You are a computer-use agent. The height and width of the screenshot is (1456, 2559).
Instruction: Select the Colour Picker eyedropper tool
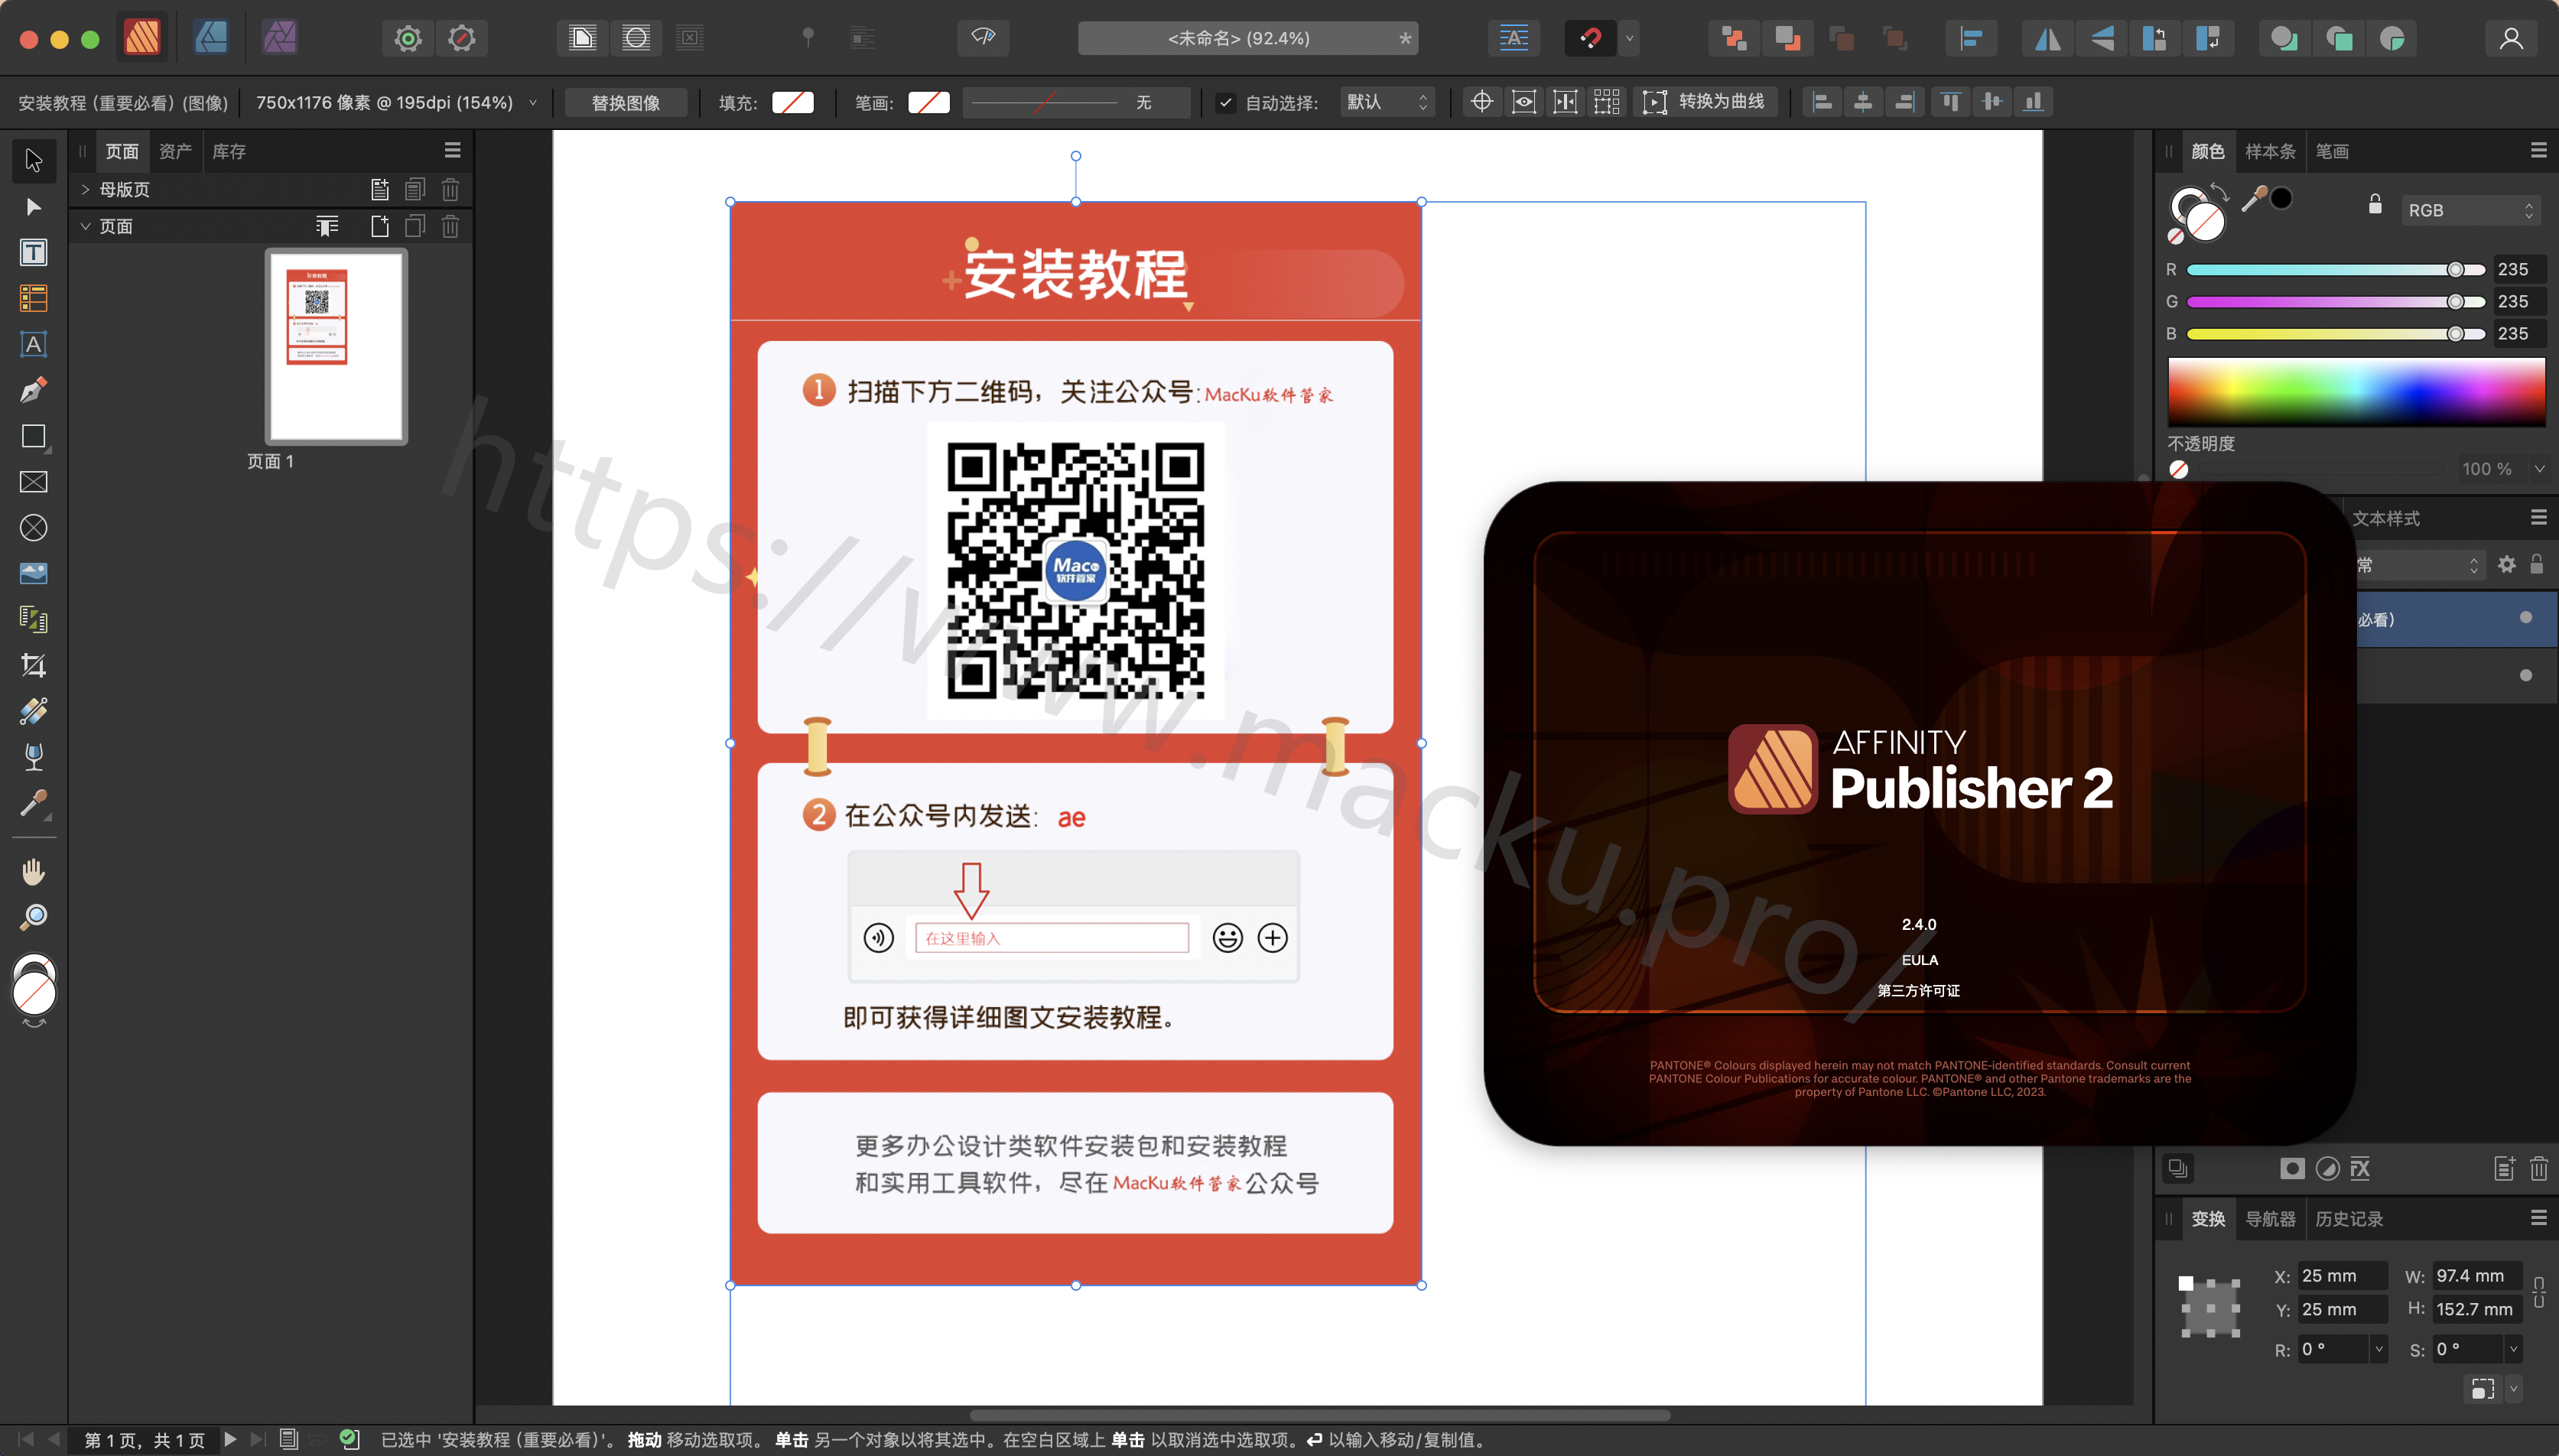tap(33, 804)
